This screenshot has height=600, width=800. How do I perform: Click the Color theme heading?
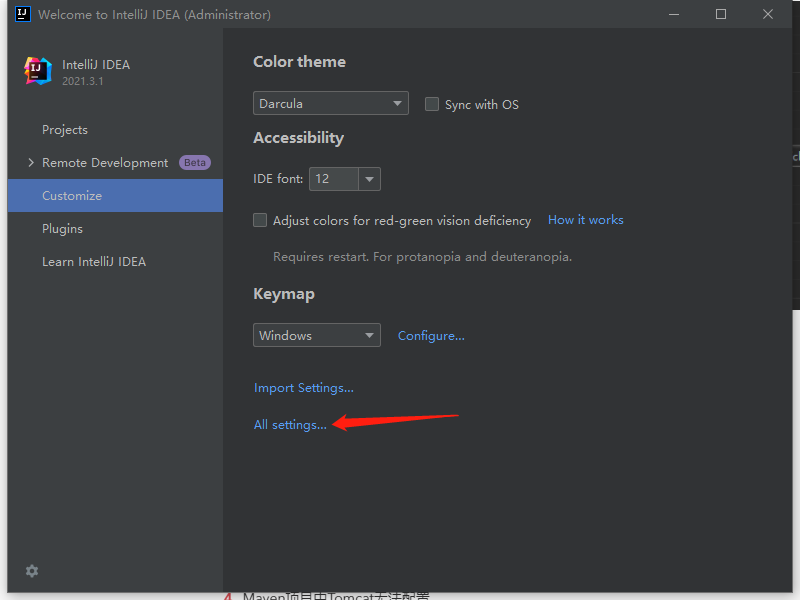click(299, 62)
